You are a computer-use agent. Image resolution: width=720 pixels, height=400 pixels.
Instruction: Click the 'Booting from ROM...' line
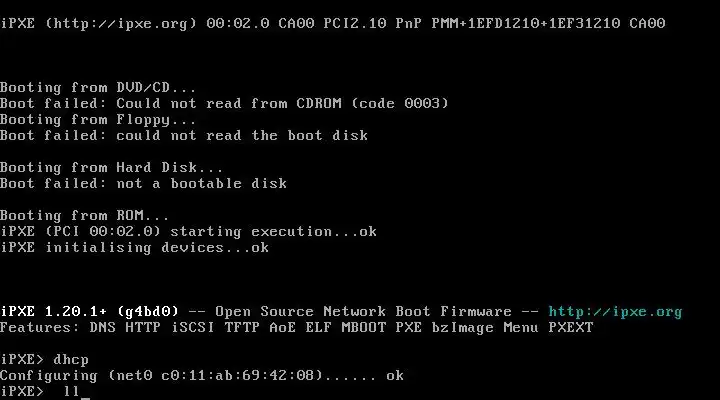(84, 215)
